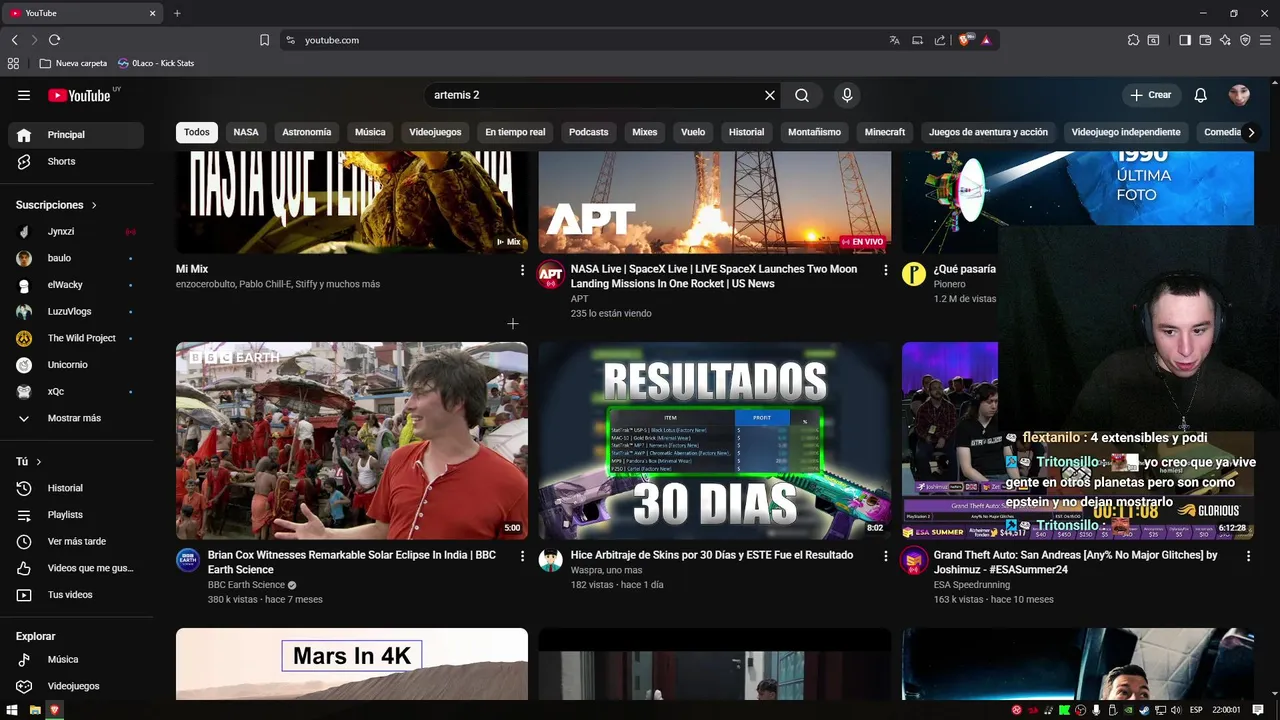This screenshot has height=720, width=1280.
Task: Open Música under Explorar
Action: coord(76,659)
